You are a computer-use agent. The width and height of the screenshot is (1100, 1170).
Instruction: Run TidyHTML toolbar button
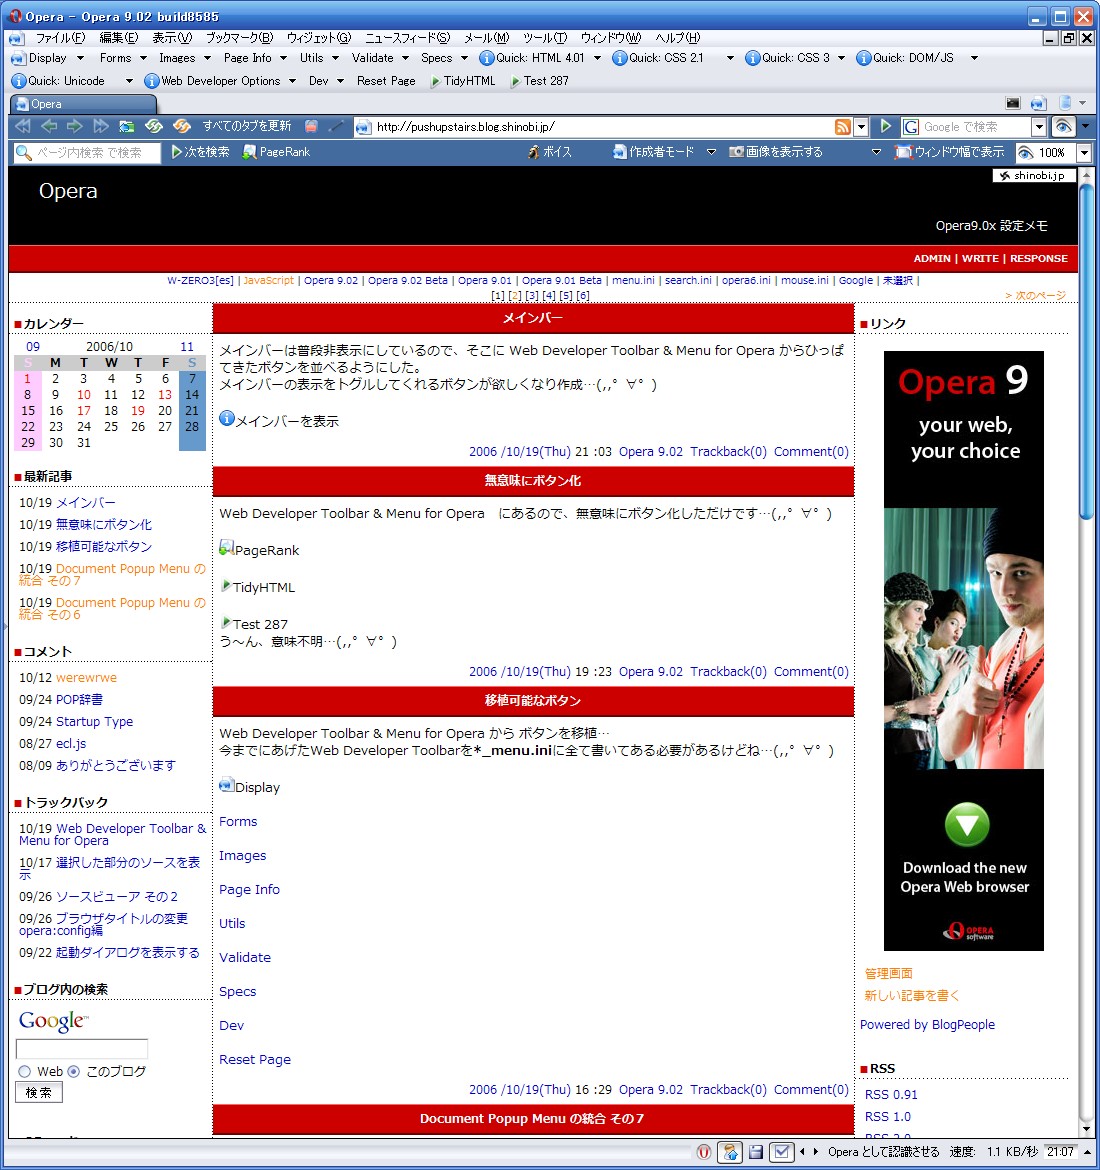click(x=463, y=81)
